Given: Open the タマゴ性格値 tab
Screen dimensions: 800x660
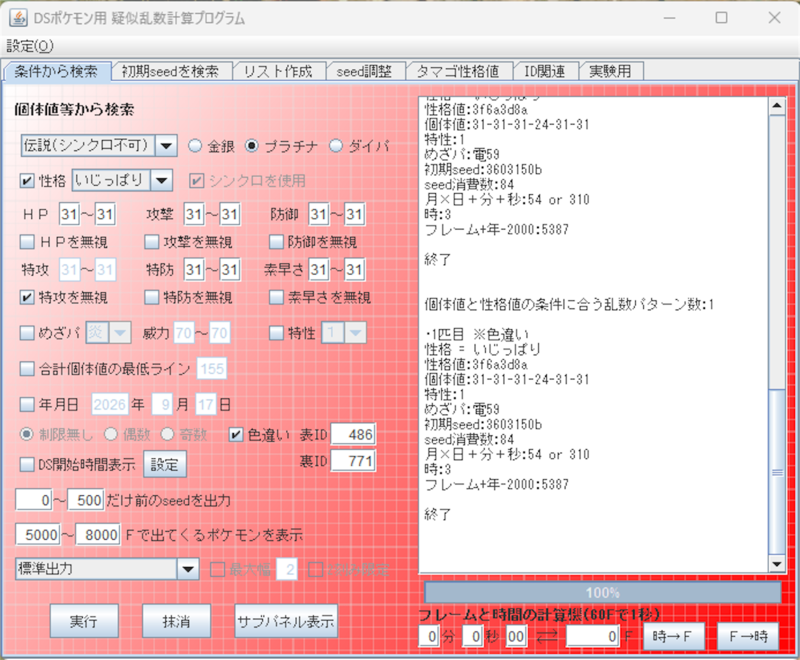Looking at the screenshot, I should (458, 71).
